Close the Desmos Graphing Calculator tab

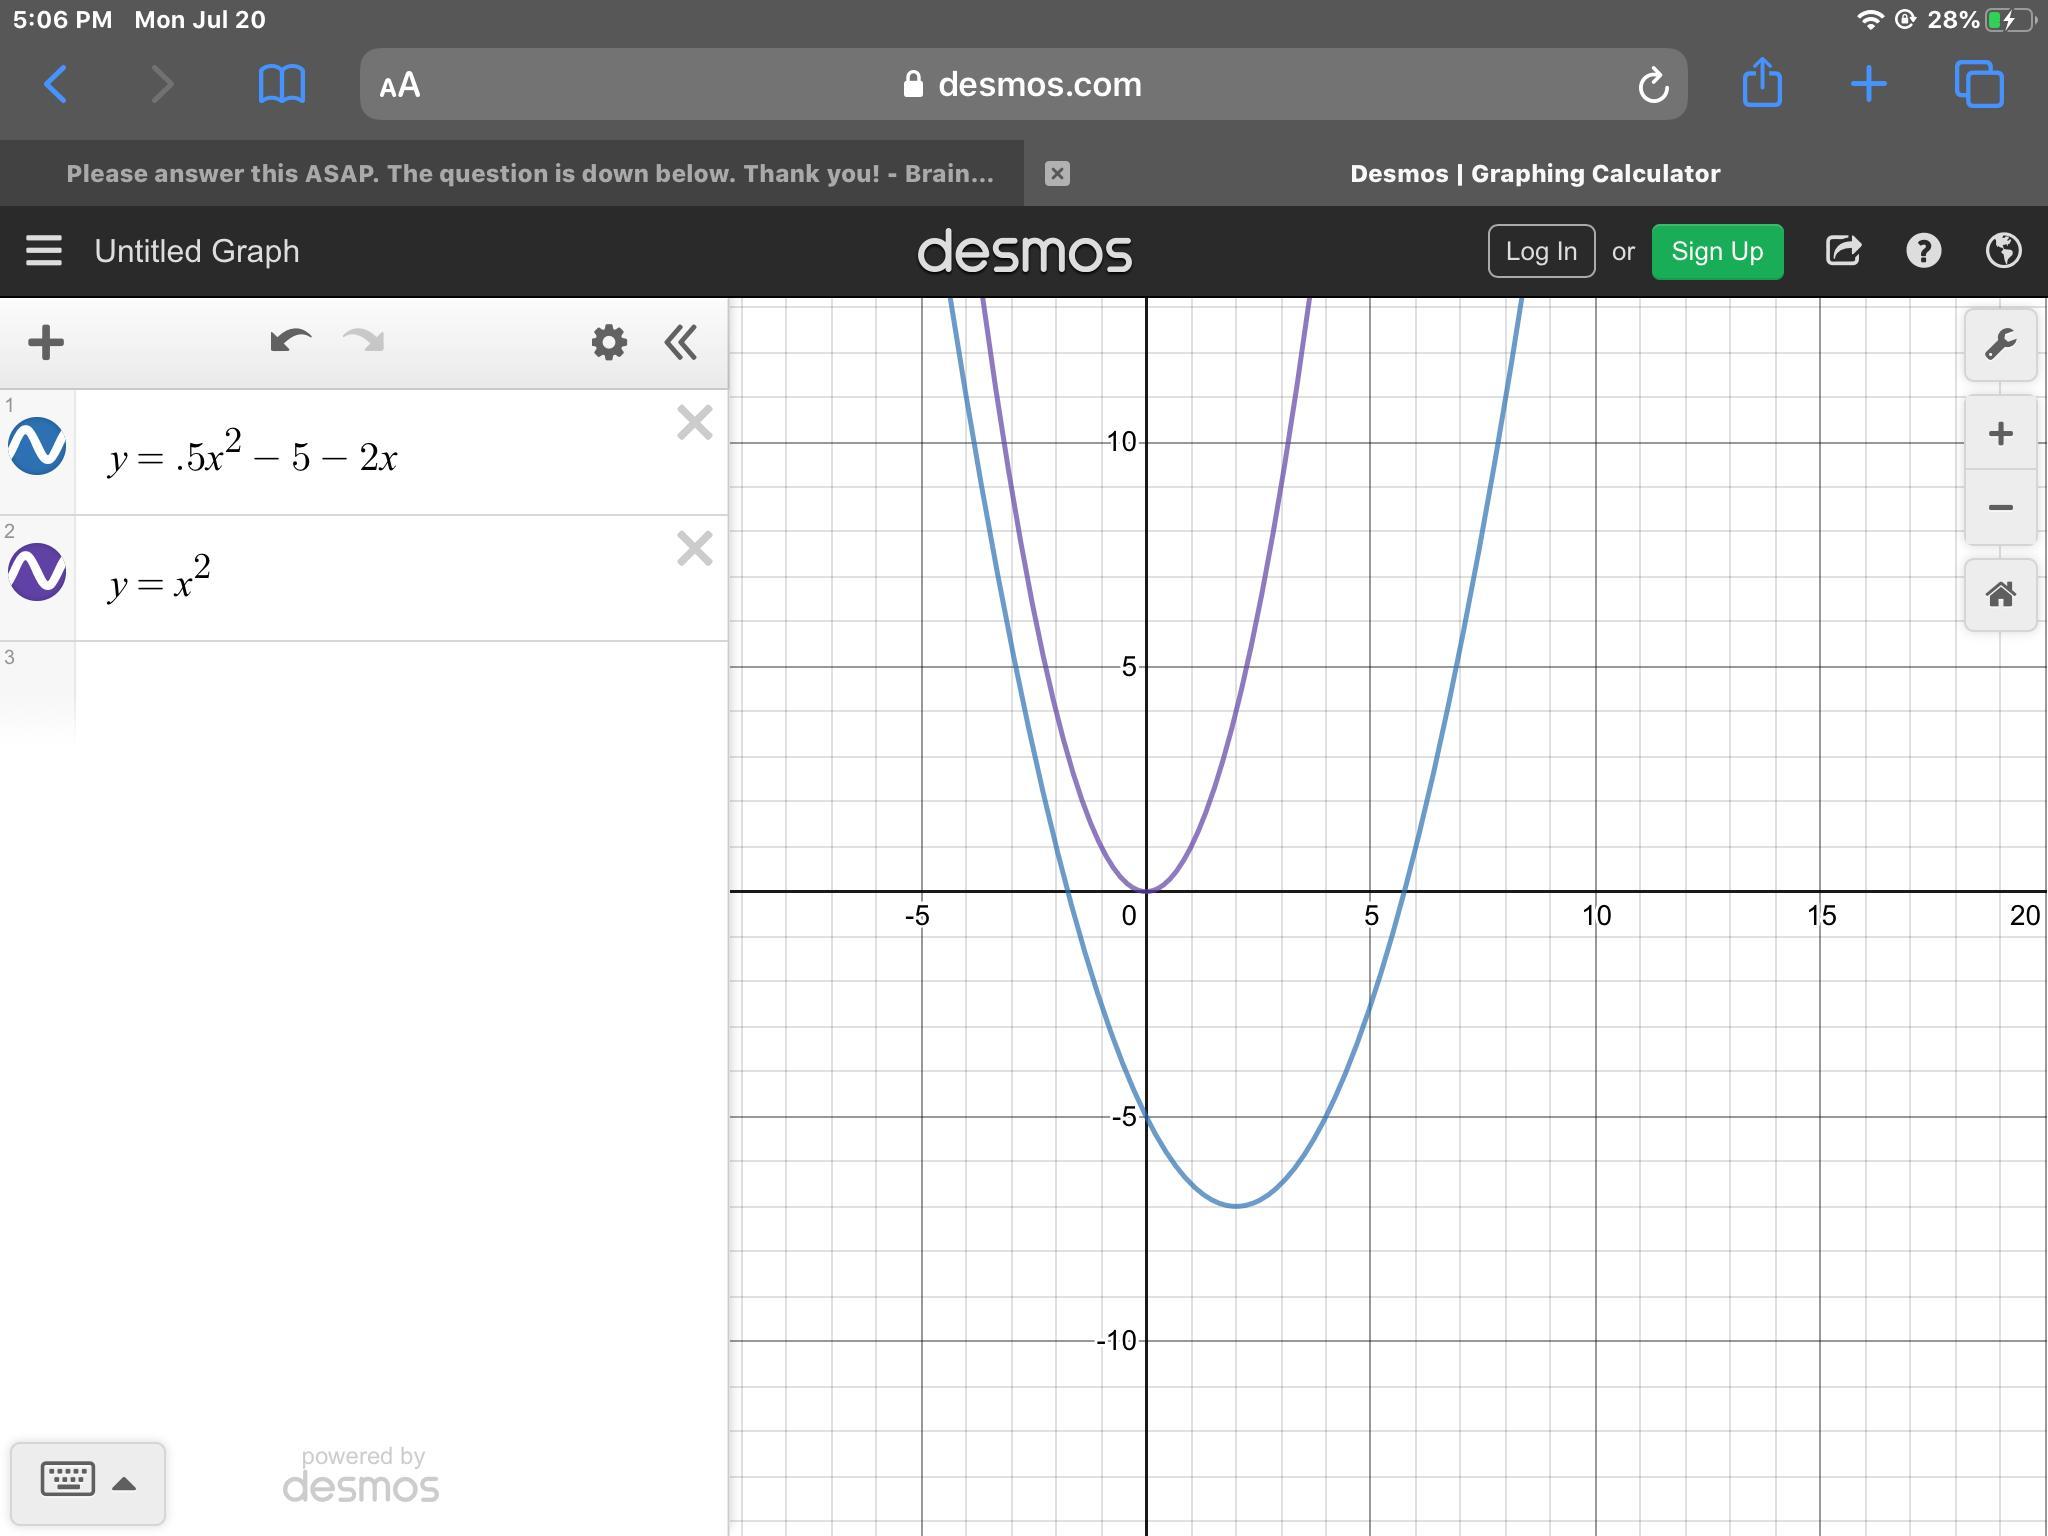pyautogui.click(x=1057, y=174)
